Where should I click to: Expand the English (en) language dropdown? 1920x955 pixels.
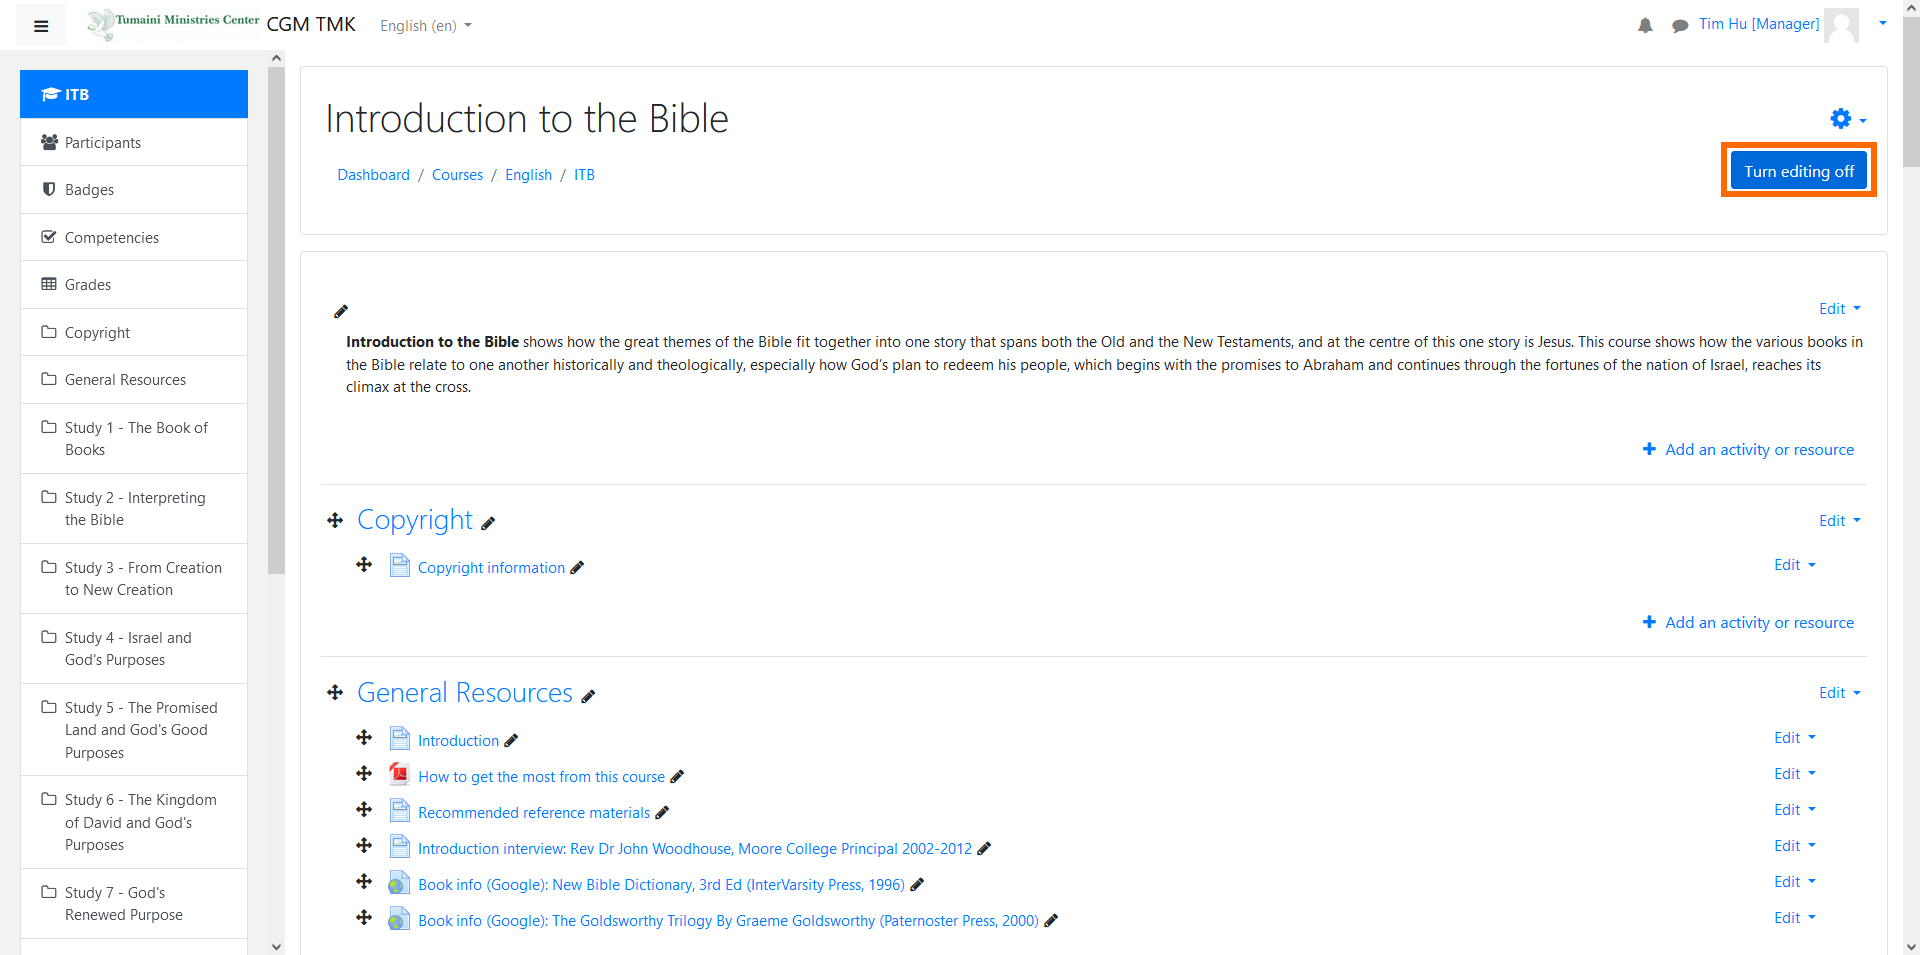pos(426,26)
